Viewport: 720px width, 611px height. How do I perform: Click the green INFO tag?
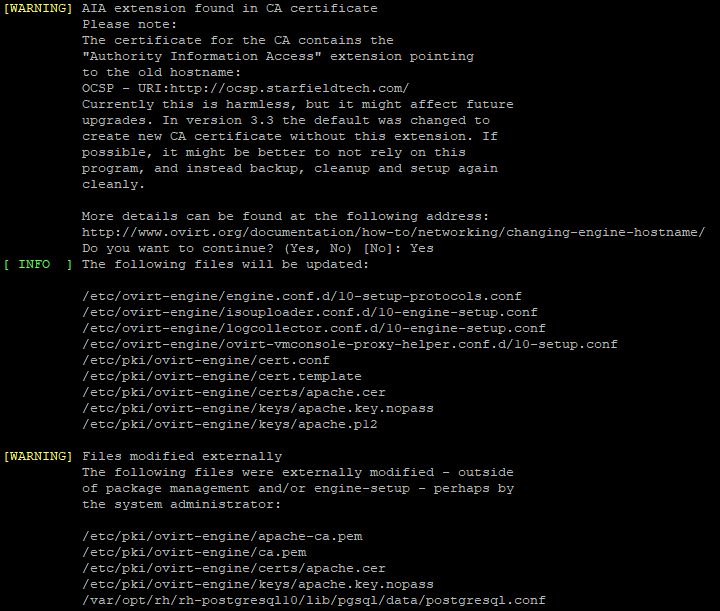coord(36,264)
